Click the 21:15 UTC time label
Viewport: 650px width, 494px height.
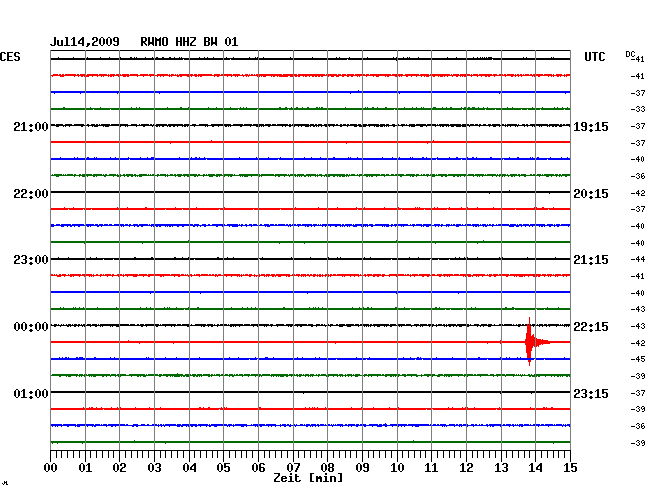(x=591, y=260)
